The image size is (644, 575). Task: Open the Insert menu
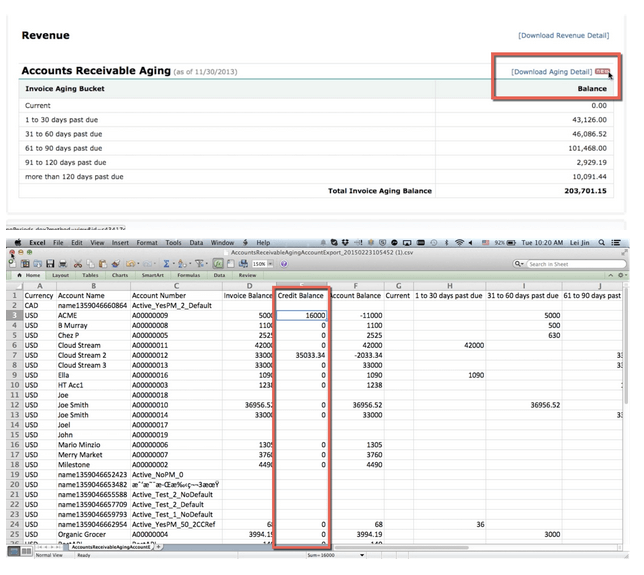(118, 242)
